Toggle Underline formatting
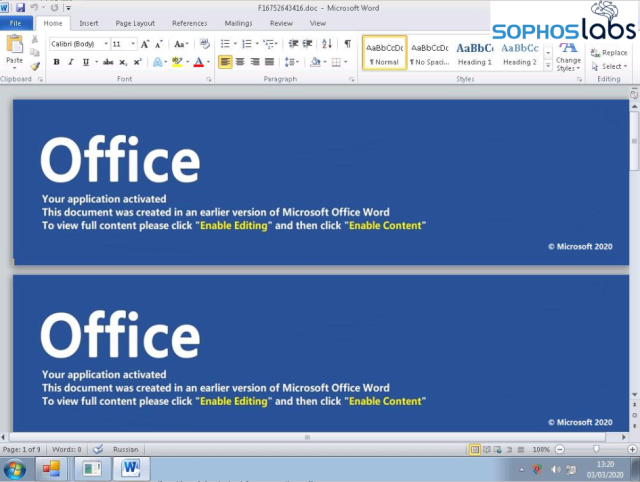640x482 pixels. (86, 62)
